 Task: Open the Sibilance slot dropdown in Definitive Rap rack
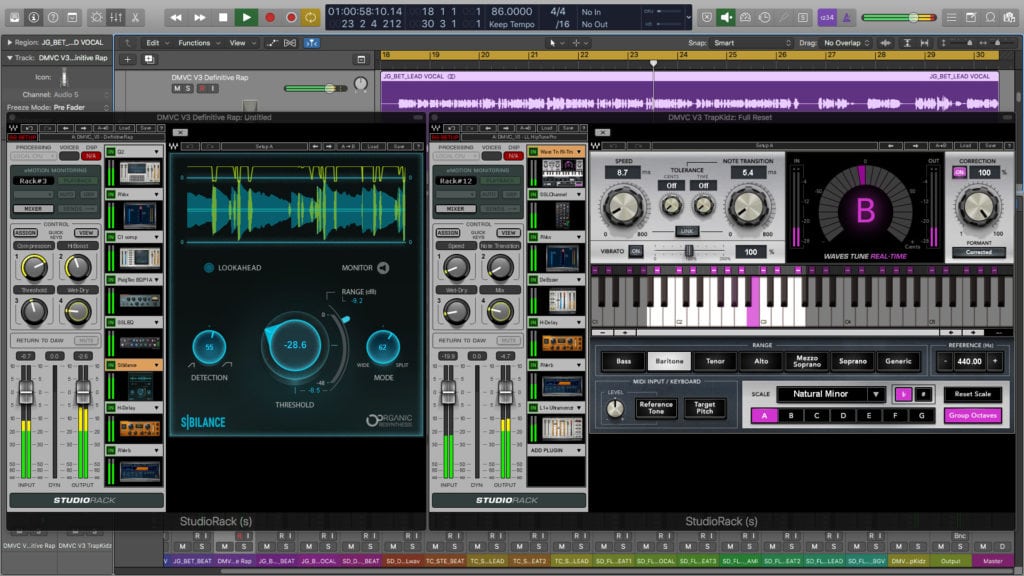pyautogui.click(x=156, y=365)
